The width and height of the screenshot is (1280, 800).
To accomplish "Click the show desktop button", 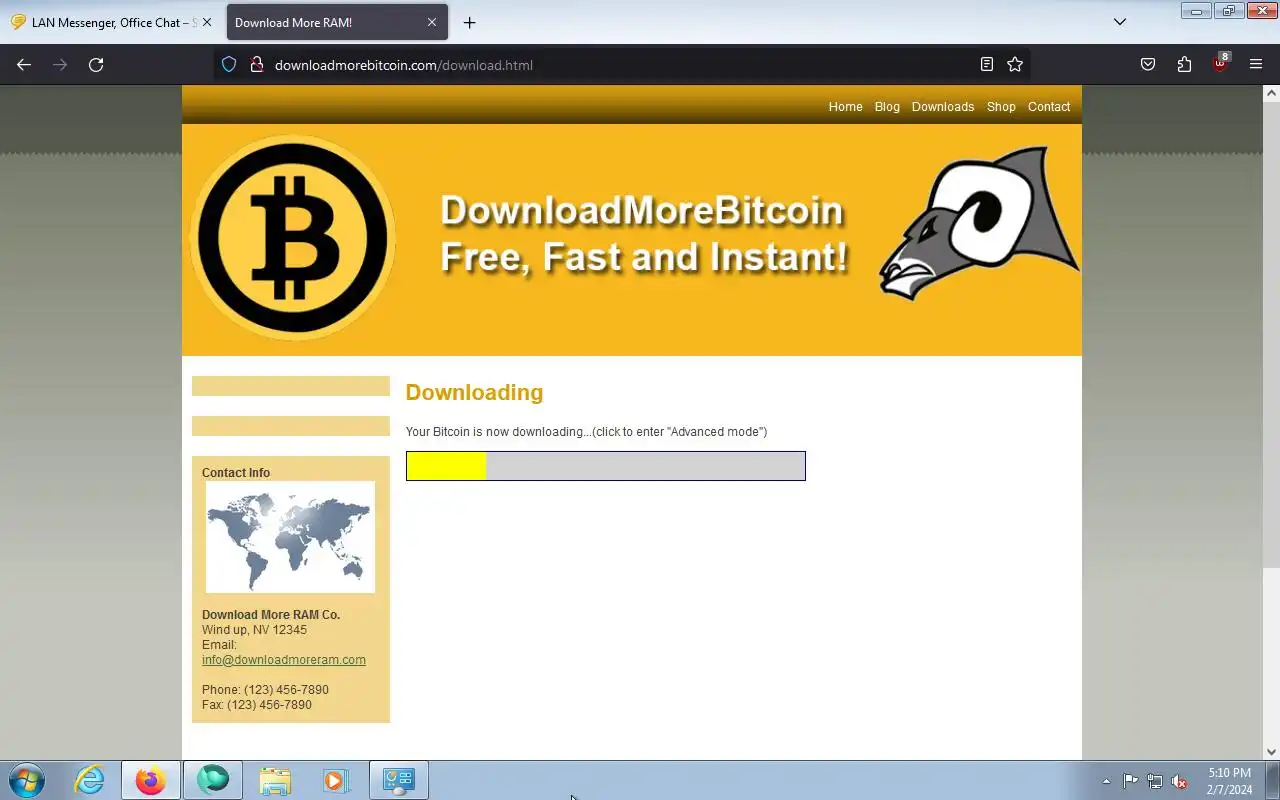I will (x=1273, y=780).
